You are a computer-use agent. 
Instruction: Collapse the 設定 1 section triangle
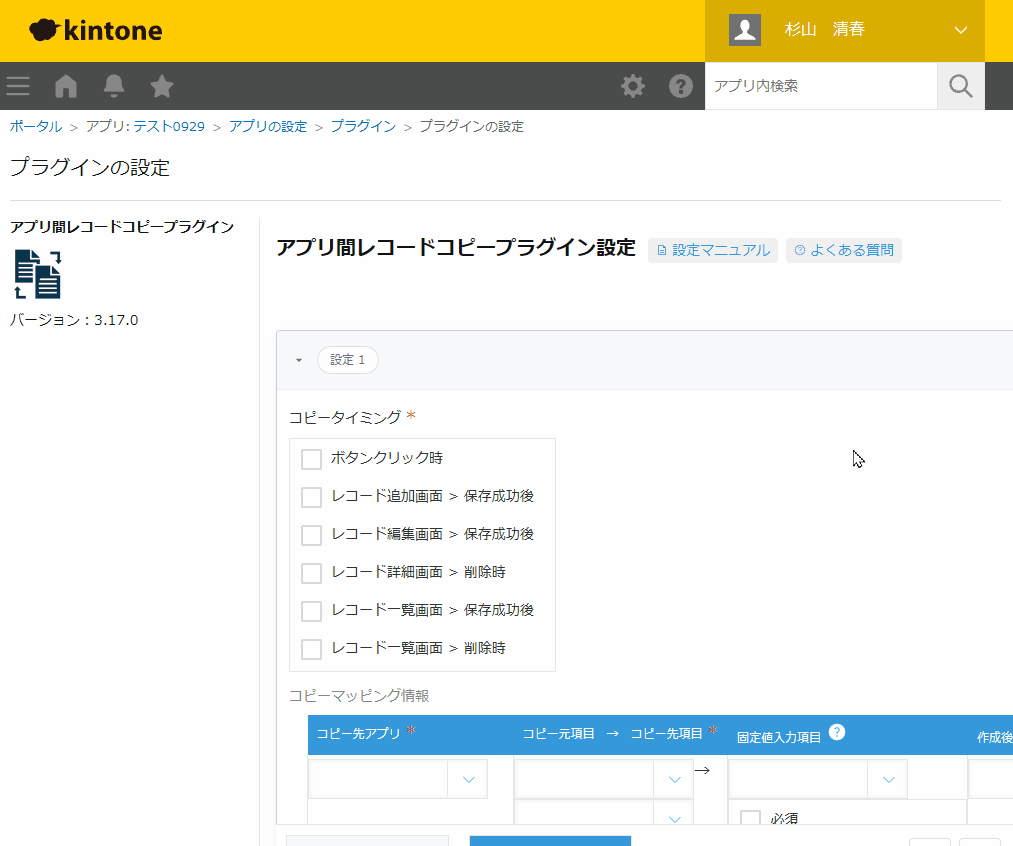pos(298,360)
